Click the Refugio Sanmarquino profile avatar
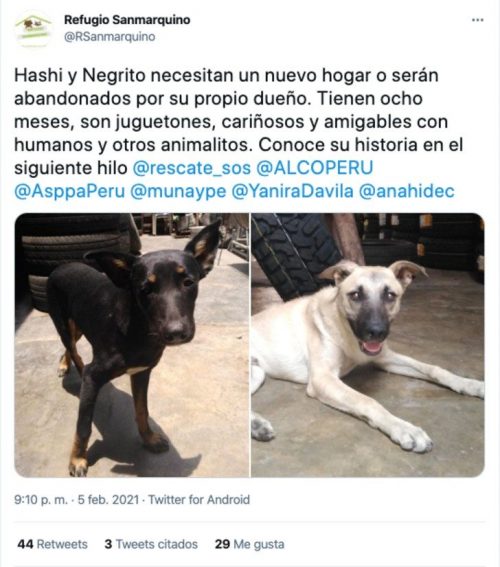 (33, 30)
